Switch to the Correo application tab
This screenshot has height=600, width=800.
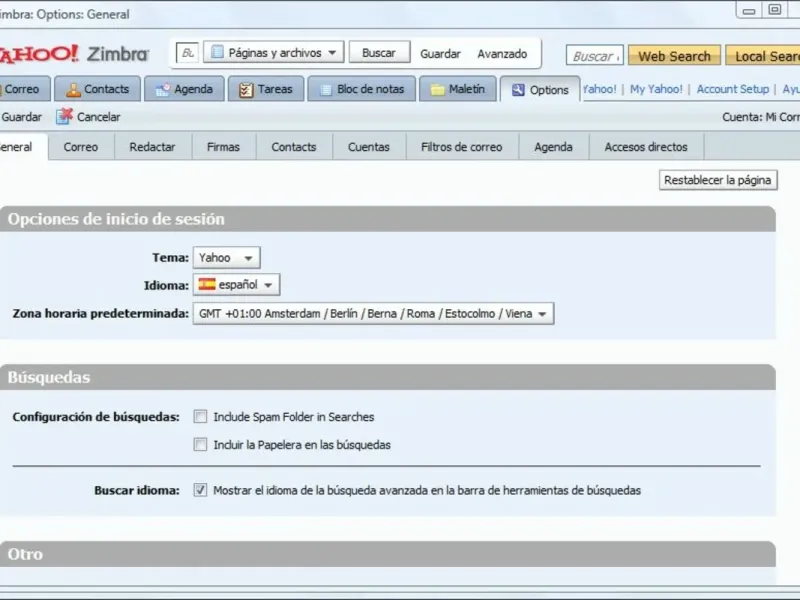click(x=23, y=89)
